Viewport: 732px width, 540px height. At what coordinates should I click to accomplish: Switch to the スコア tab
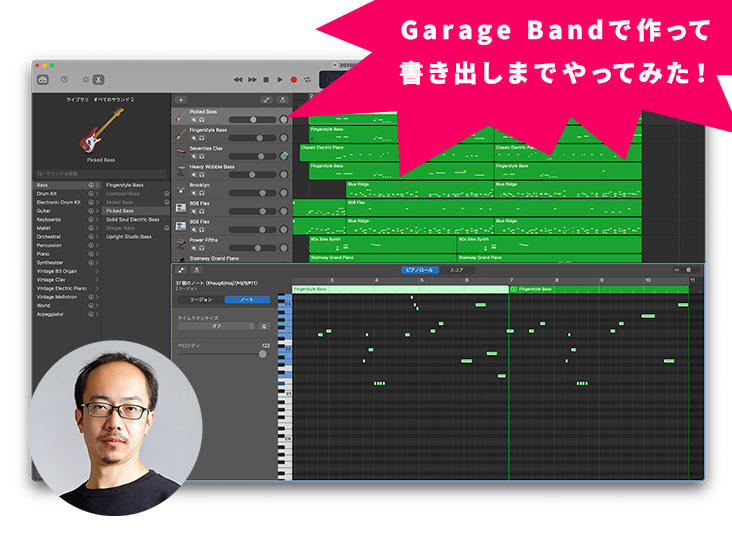click(x=457, y=270)
